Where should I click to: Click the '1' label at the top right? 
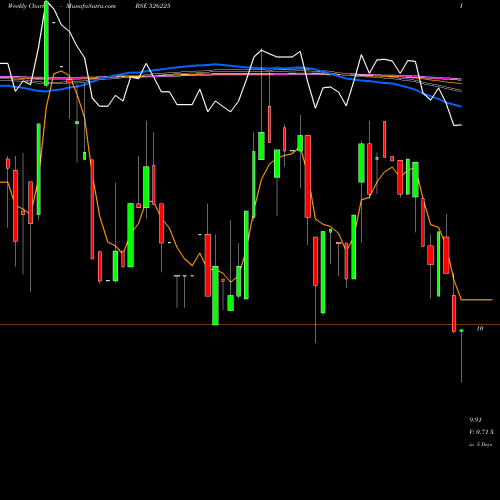pyautogui.click(x=461, y=6)
